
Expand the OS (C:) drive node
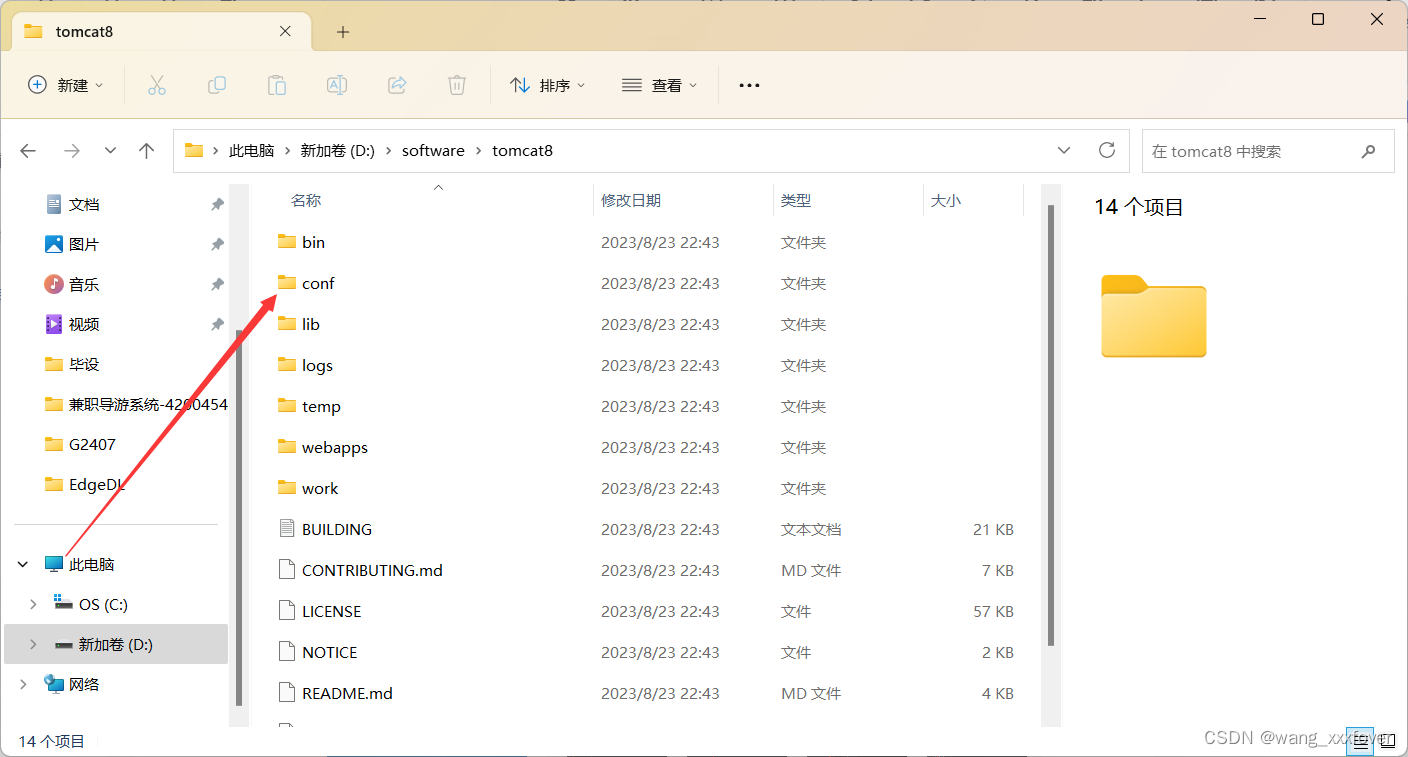coord(33,605)
